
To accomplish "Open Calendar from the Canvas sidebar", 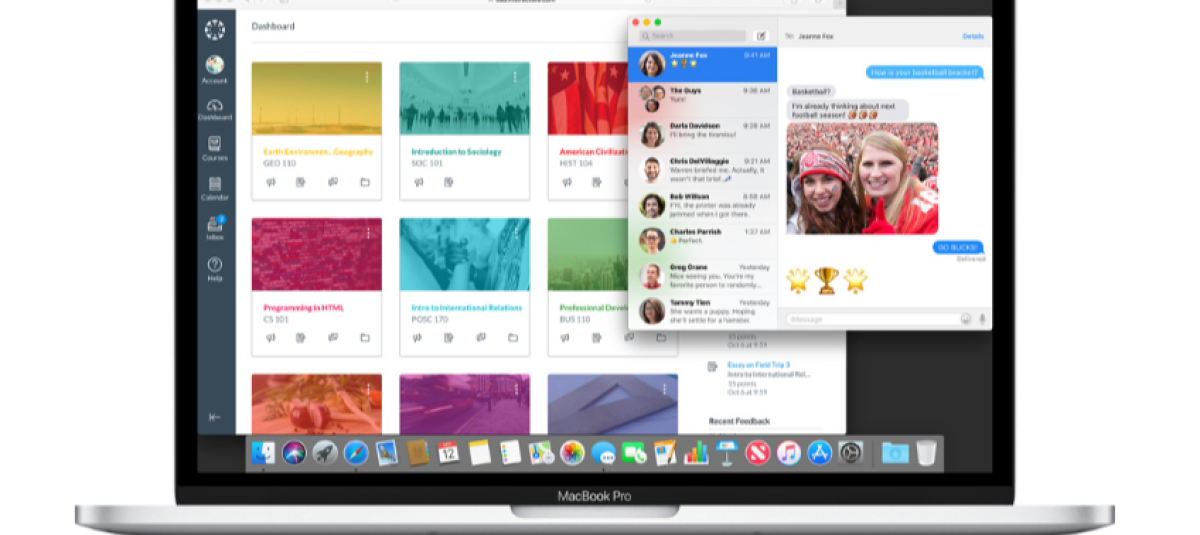I will pos(214,187).
